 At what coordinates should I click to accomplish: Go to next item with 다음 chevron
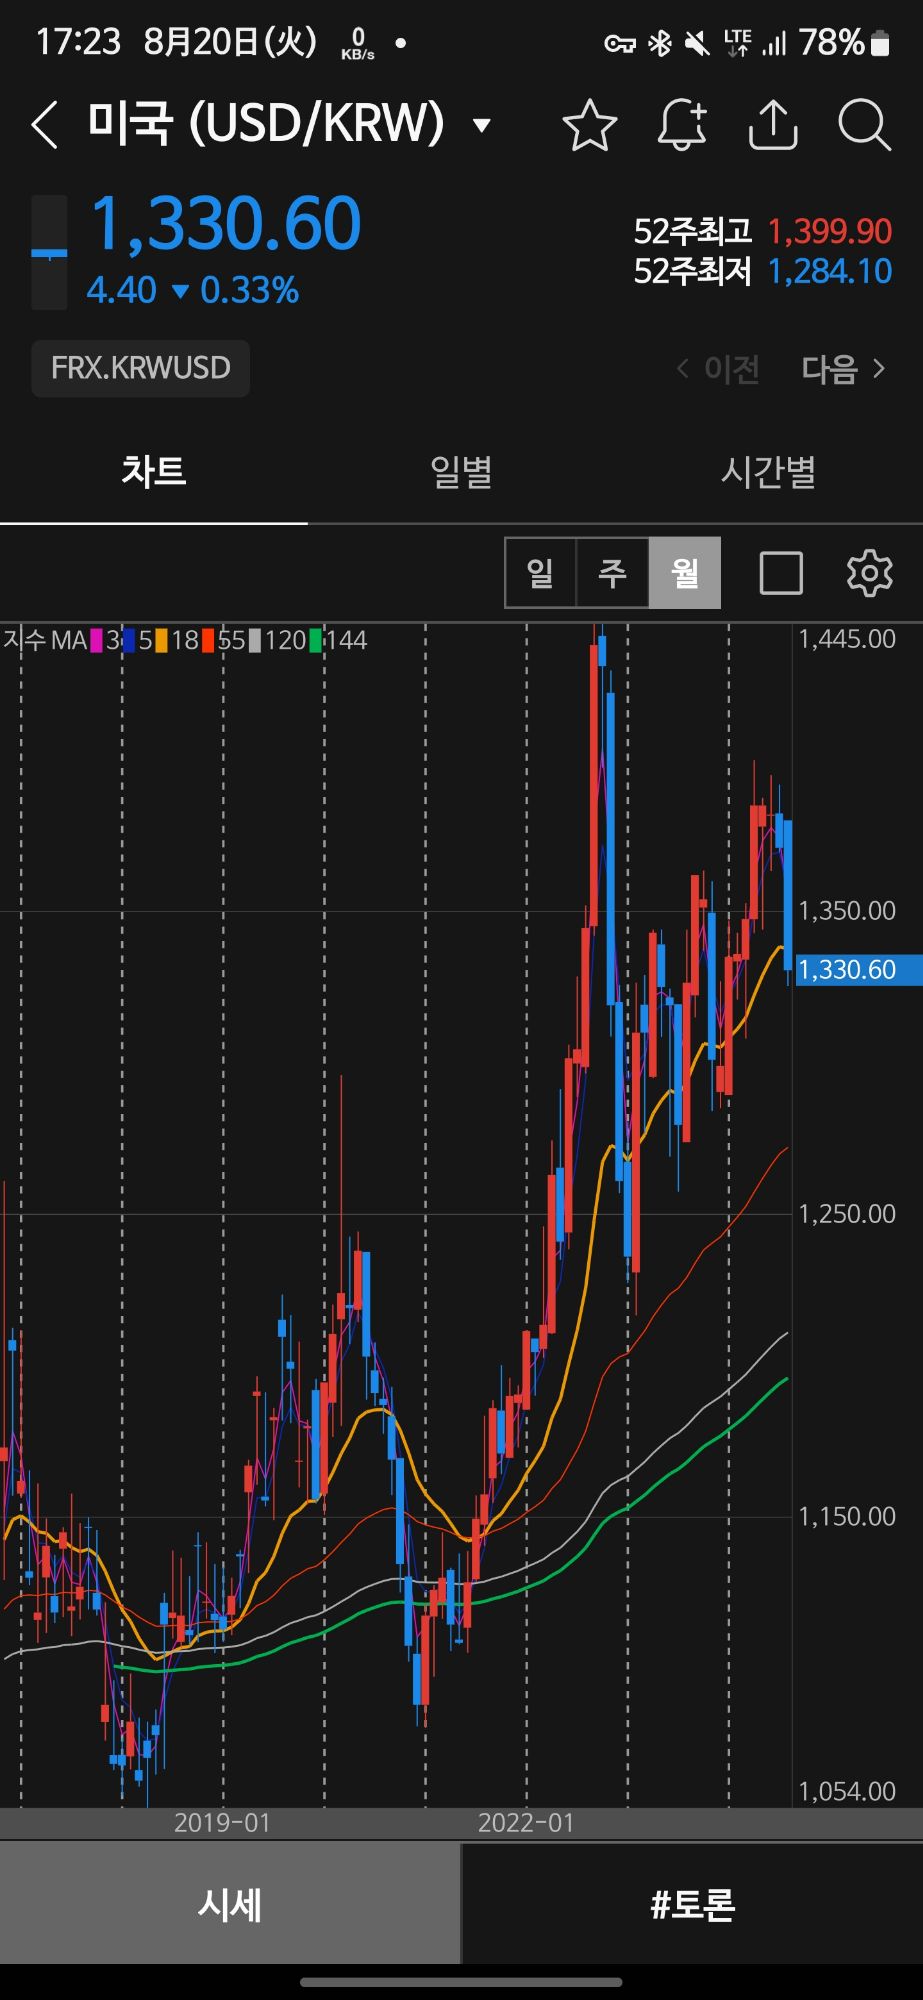(843, 369)
